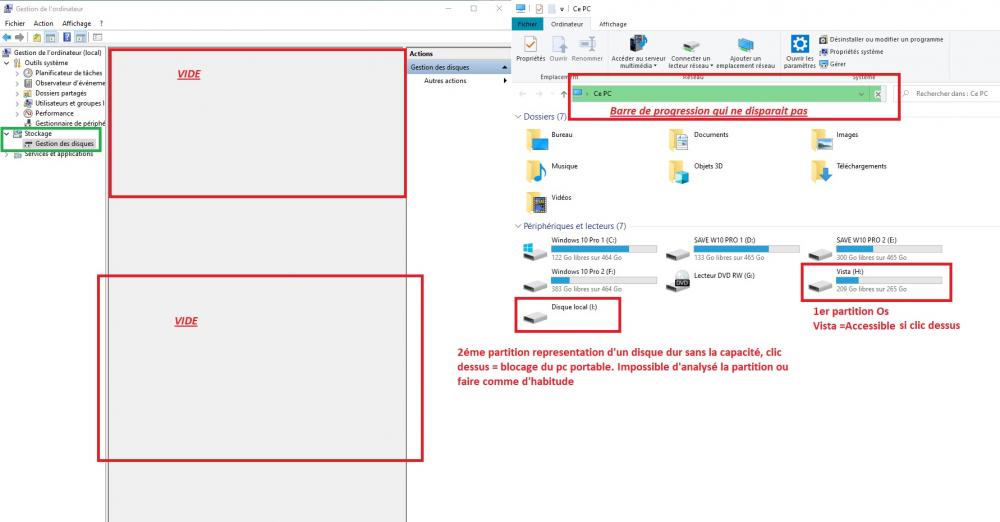Stop loading with the address bar X button
Image resolution: width=1000 pixels, height=522 pixels.
coord(878,94)
